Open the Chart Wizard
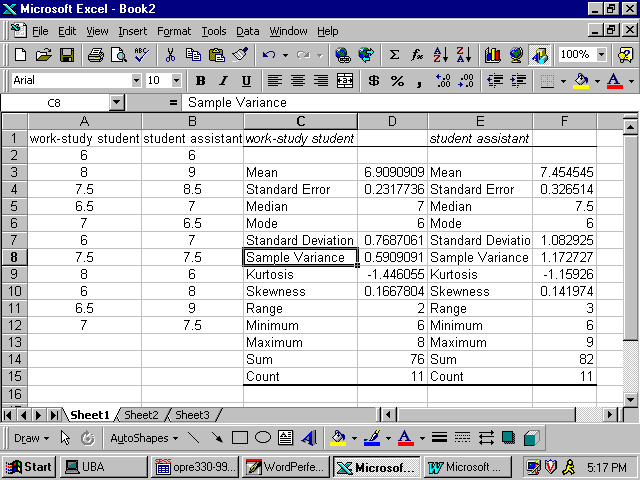This screenshot has height=480, width=640. tap(493, 55)
